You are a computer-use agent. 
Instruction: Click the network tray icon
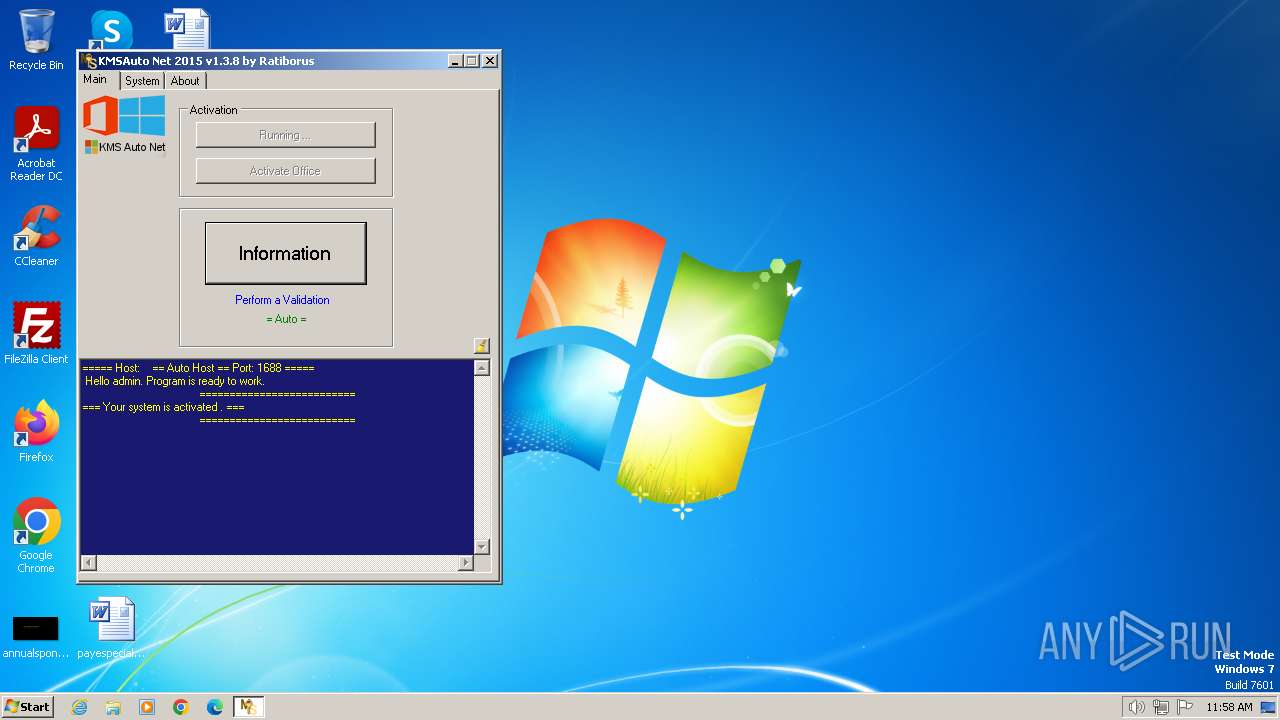coord(1161,707)
